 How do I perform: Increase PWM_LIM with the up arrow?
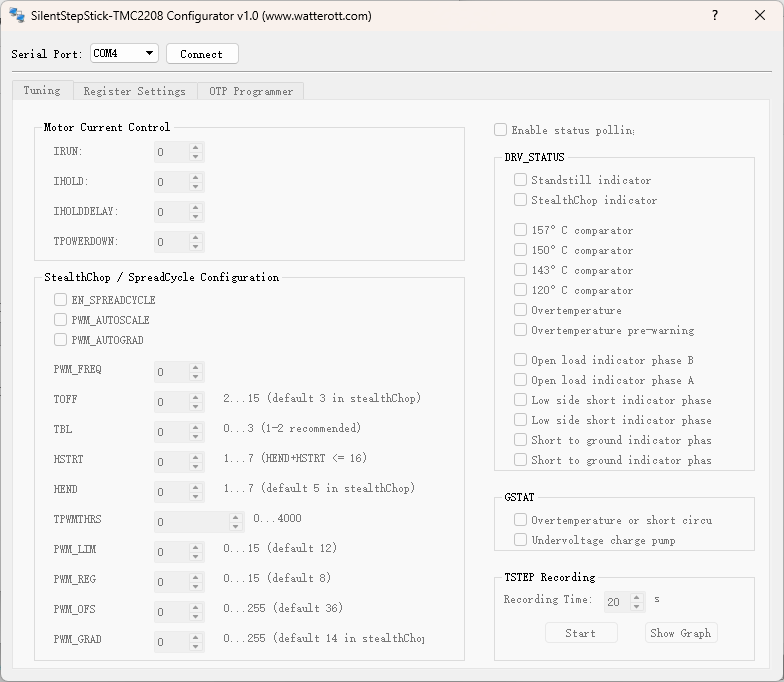click(x=196, y=548)
